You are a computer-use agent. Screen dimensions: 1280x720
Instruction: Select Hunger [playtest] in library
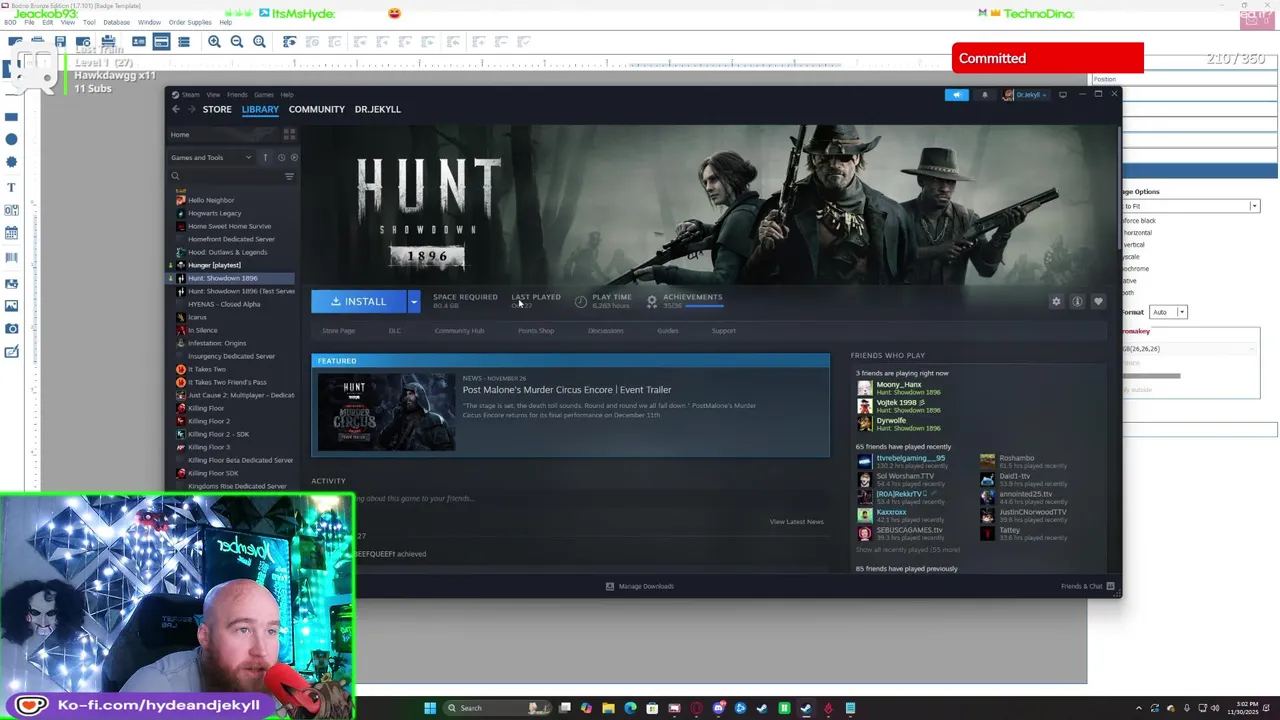tap(214, 265)
